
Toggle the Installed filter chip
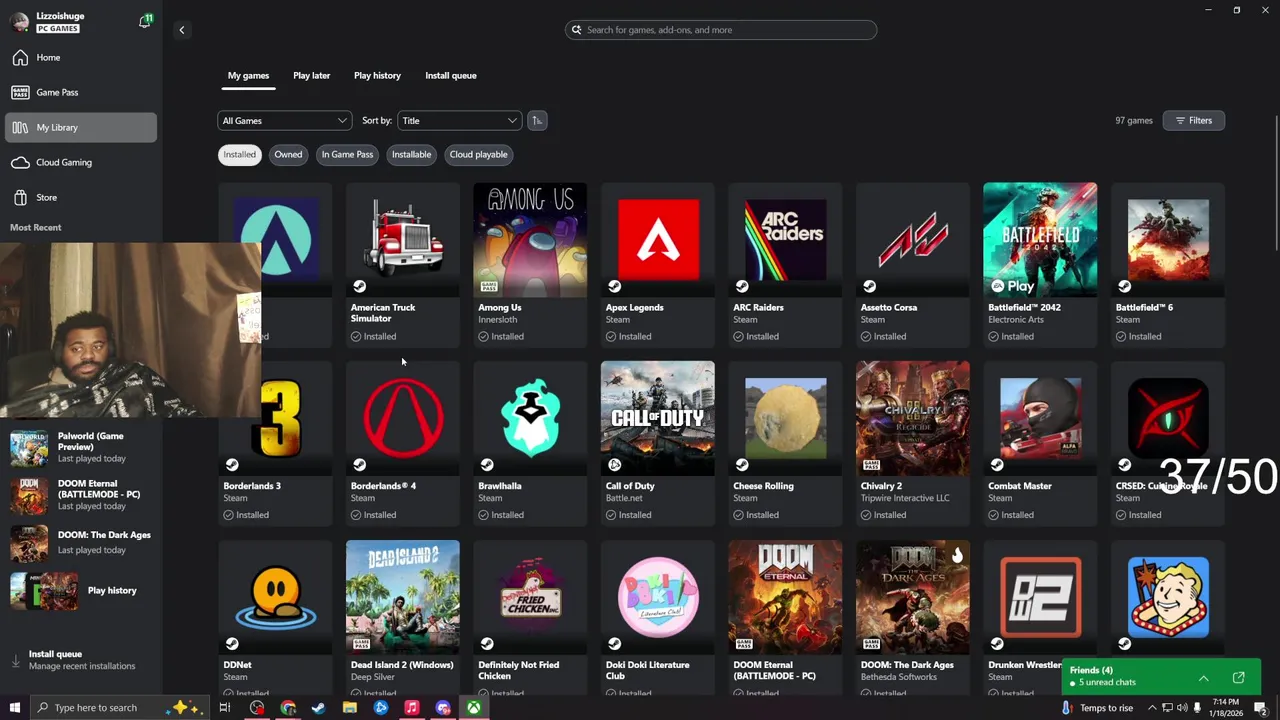(239, 154)
